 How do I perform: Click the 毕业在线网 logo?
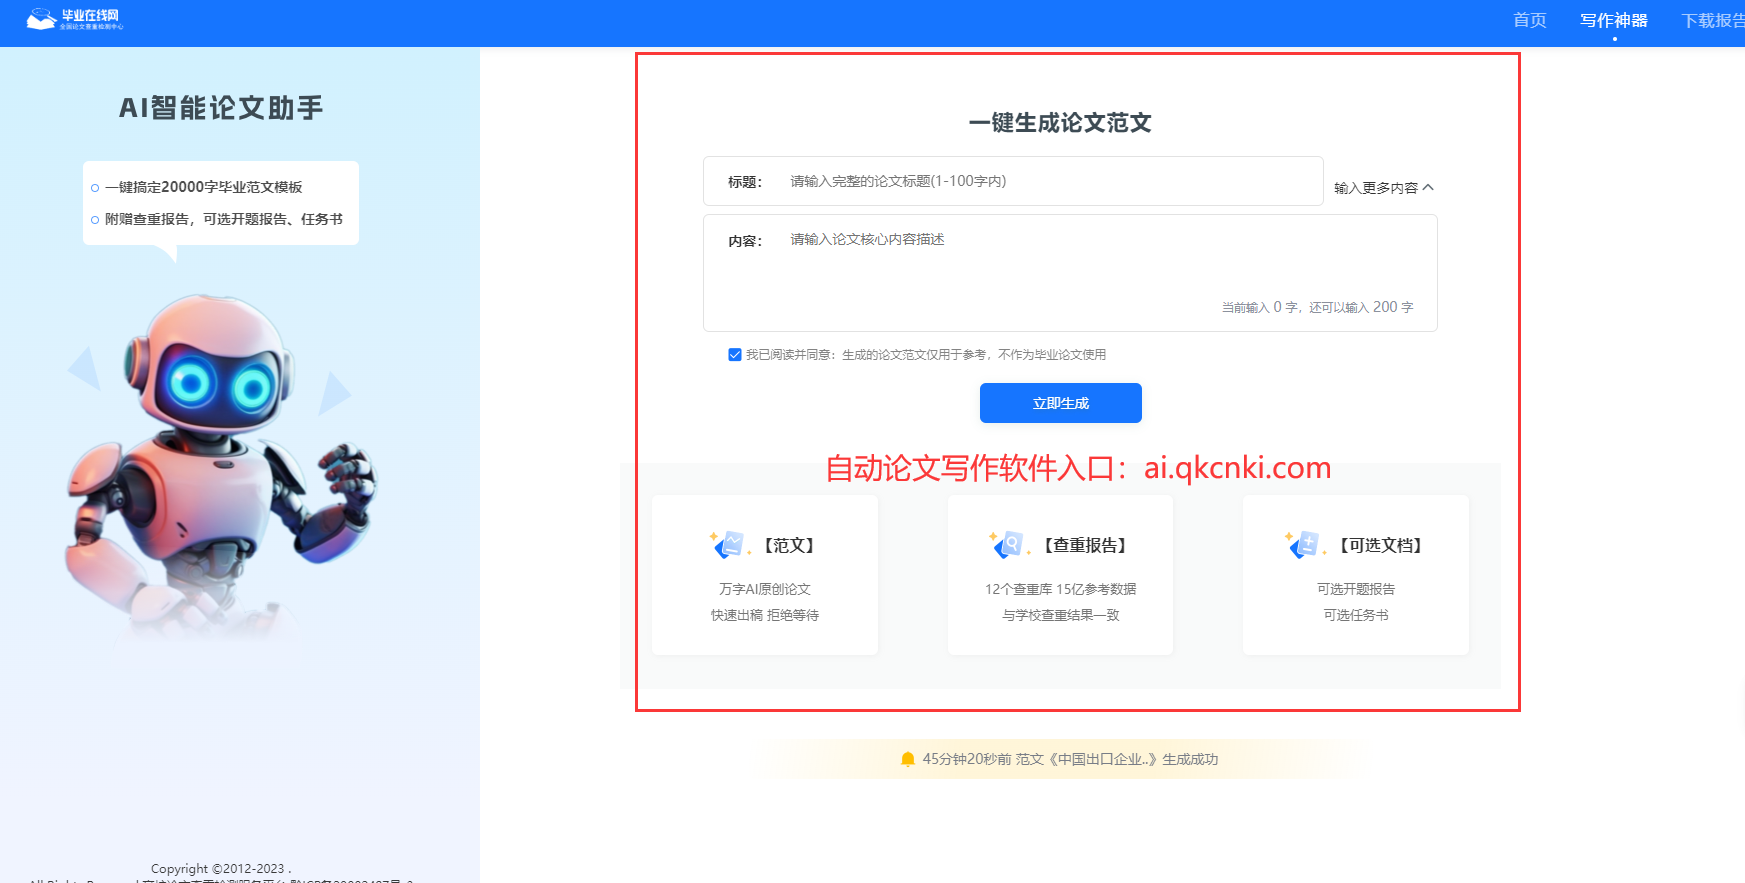pyautogui.click(x=75, y=19)
